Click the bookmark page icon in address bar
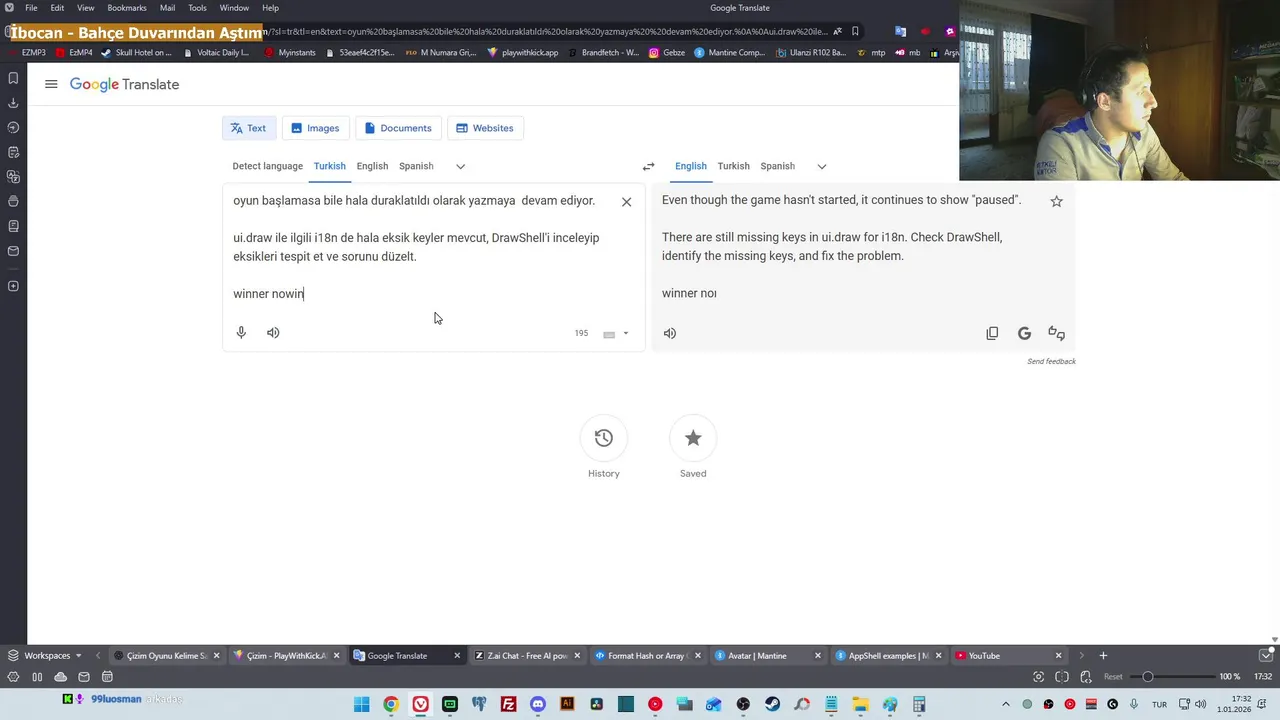This screenshot has height=720, width=1280. 855,31
